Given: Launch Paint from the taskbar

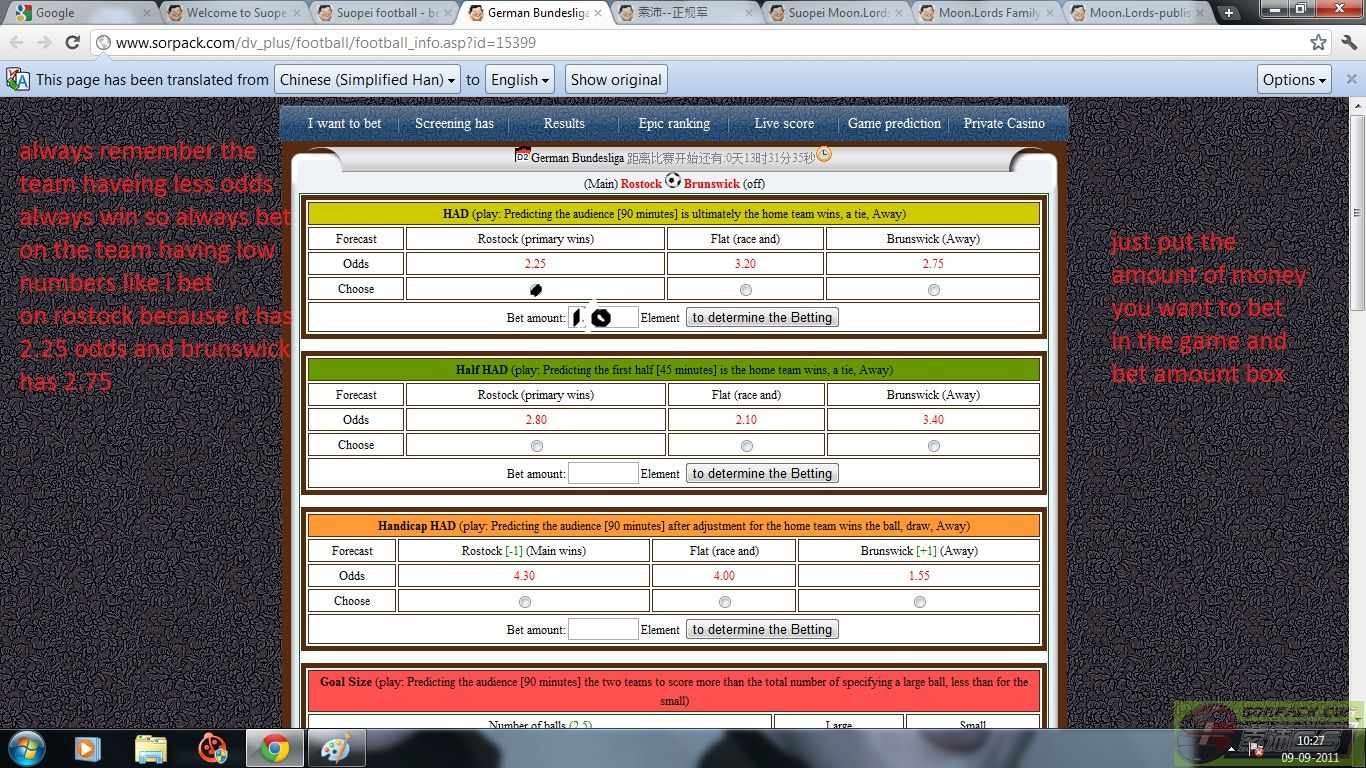Looking at the screenshot, I should coord(335,748).
